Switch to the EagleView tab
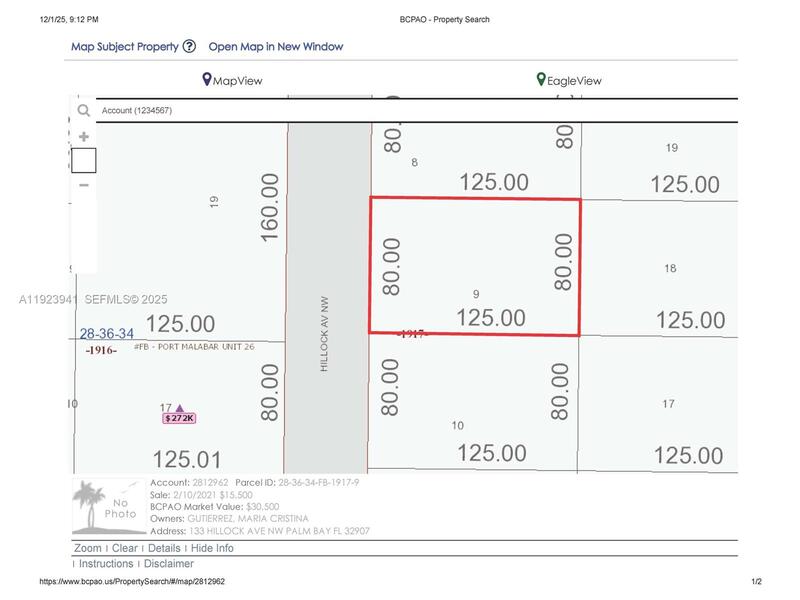 575,81
